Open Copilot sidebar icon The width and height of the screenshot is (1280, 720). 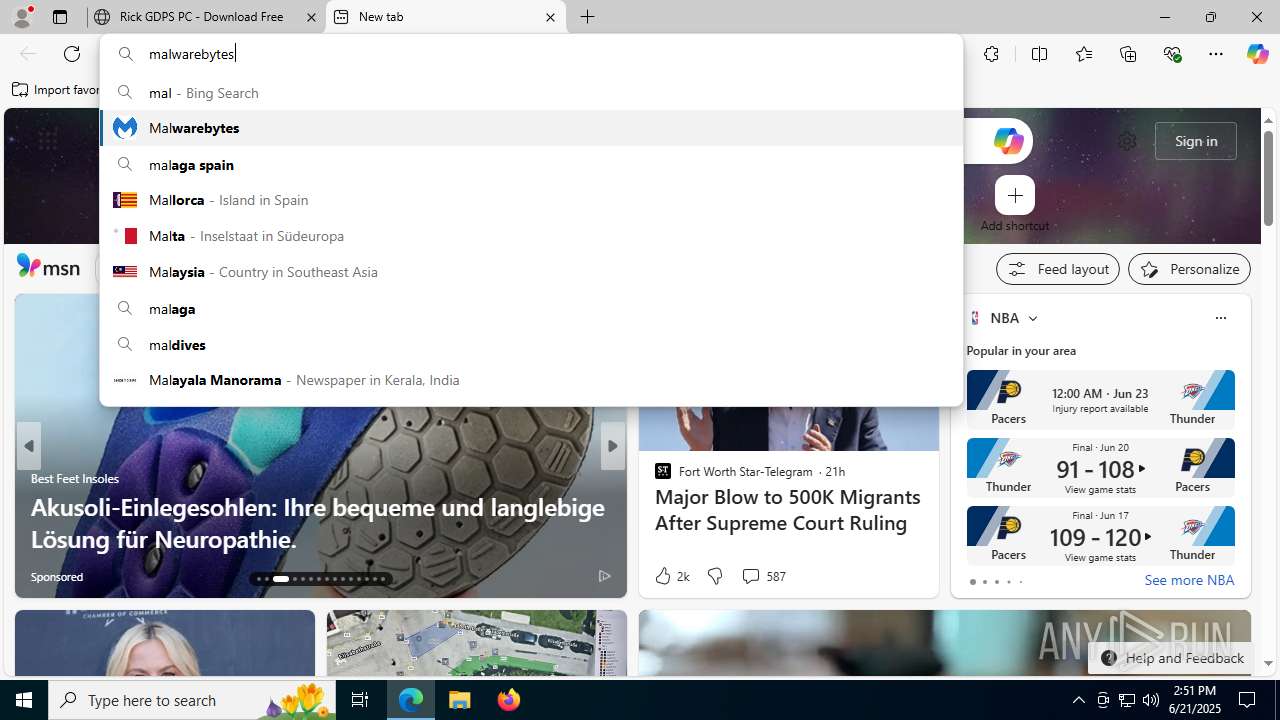click(x=1257, y=54)
